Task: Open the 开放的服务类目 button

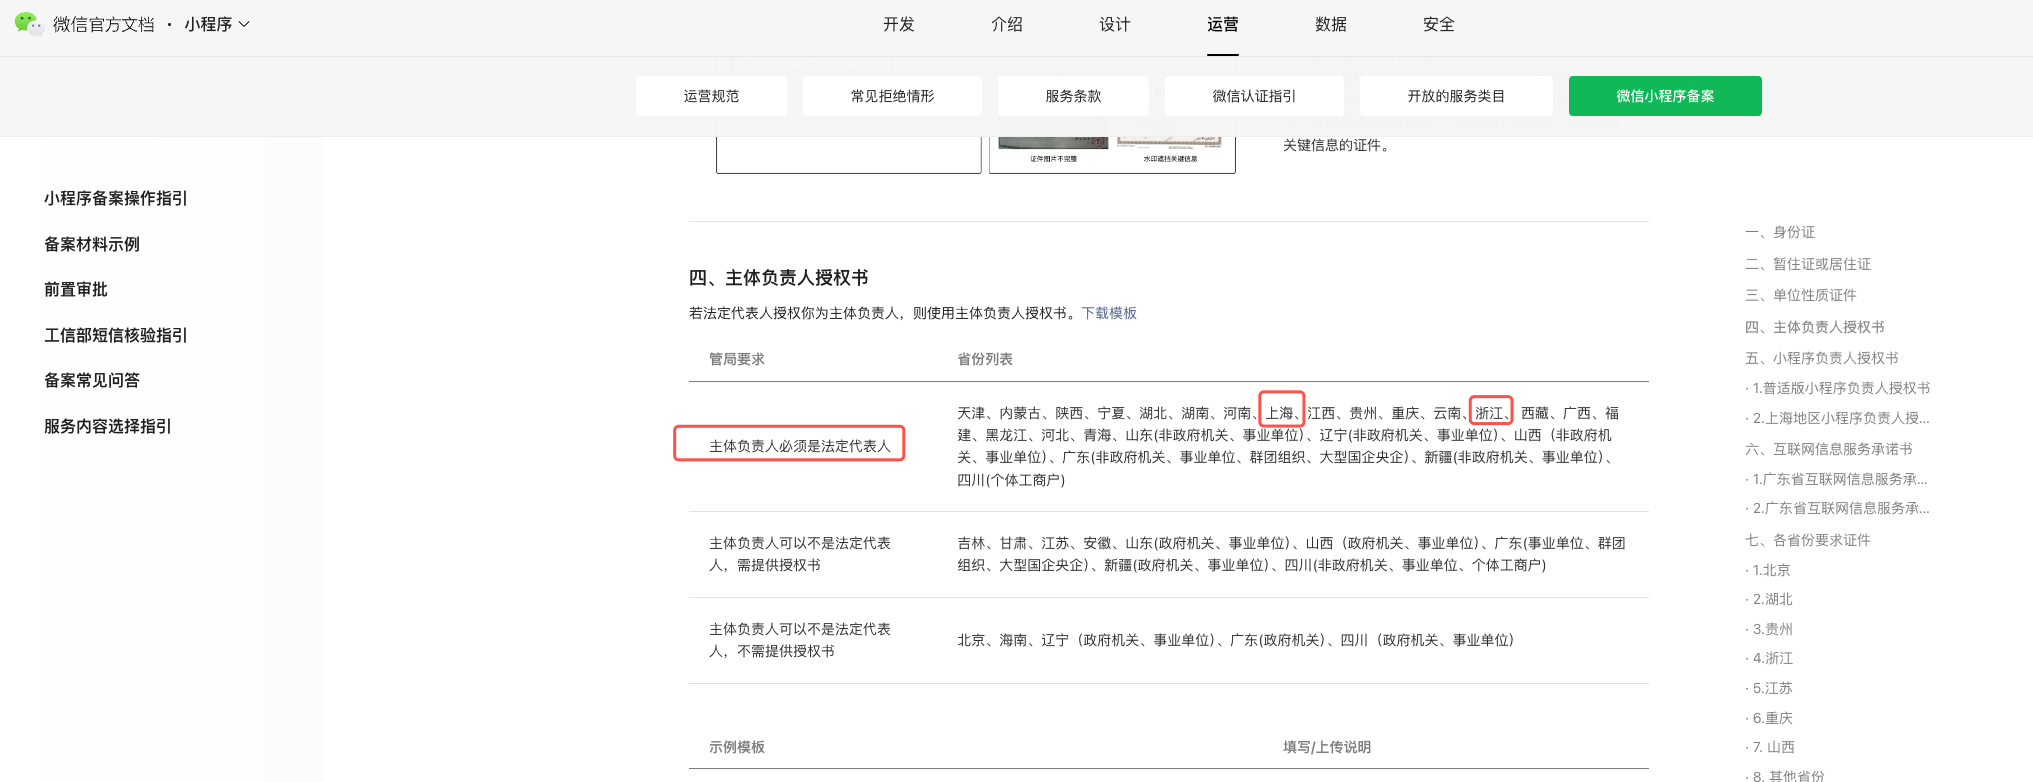Action: pos(1456,96)
